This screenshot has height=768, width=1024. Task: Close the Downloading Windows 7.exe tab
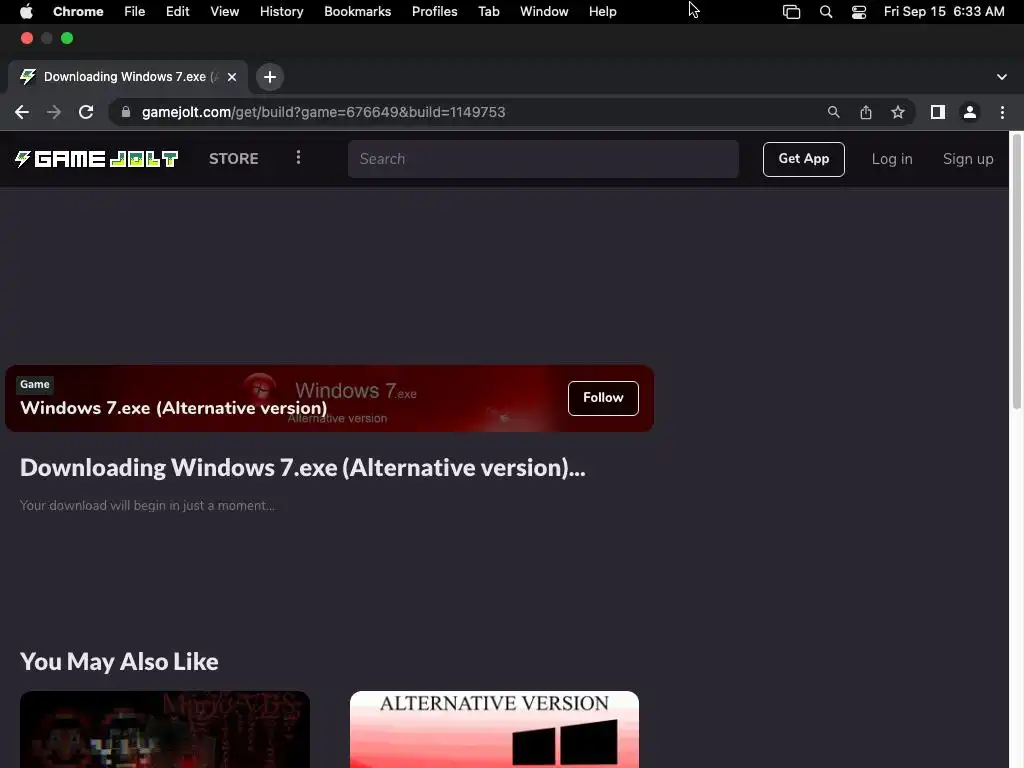coord(232,77)
